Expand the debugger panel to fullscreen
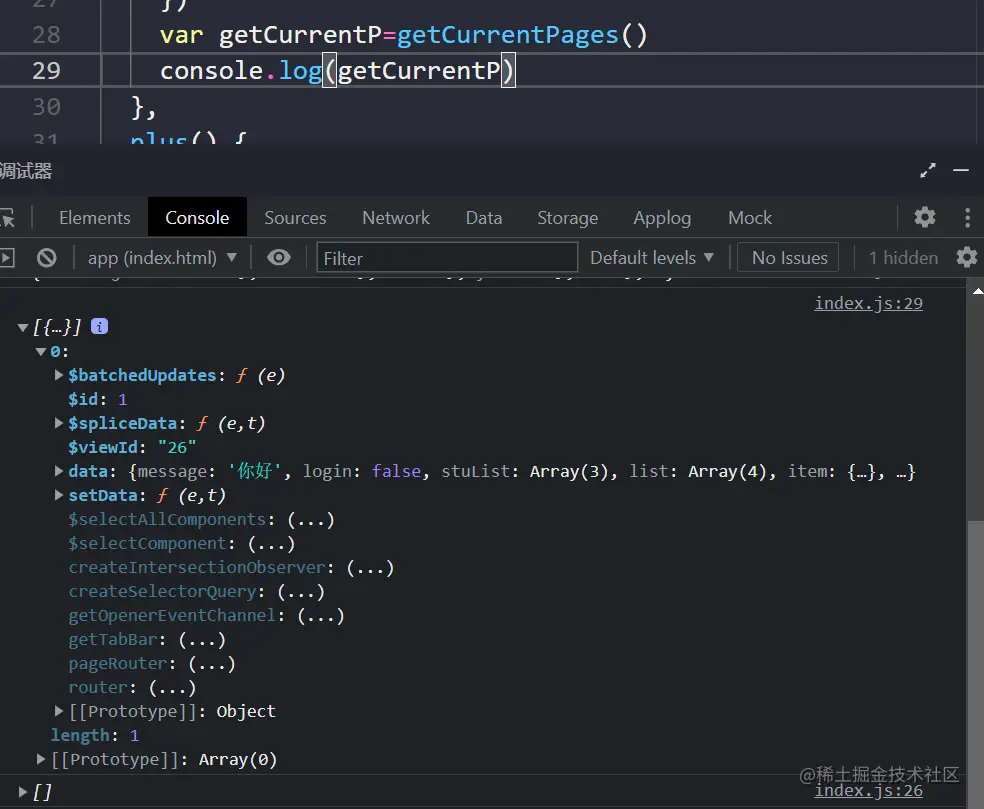Screen dimensions: 984x809 [928, 170]
